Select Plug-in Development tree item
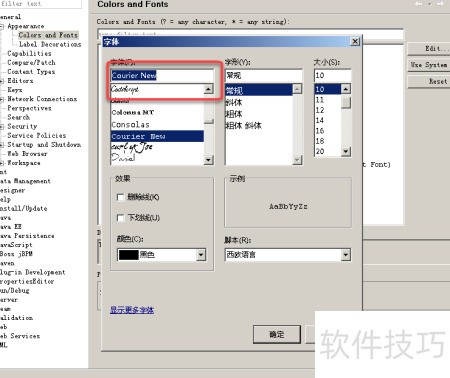Screen dimensions: 450x378 pos(33,272)
